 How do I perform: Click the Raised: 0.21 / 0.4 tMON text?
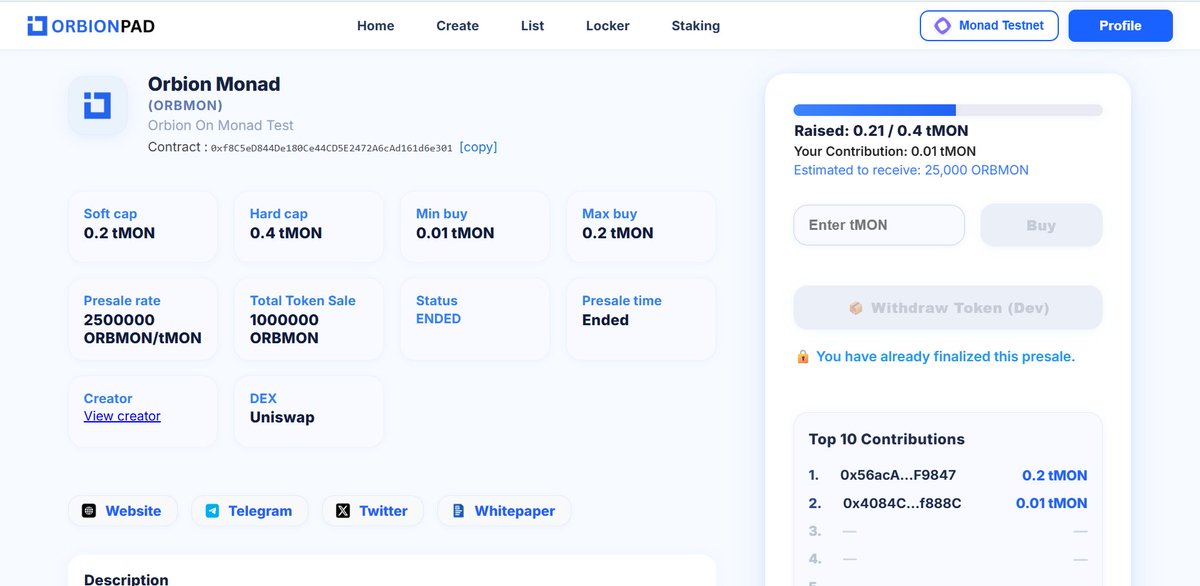pos(881,131)
